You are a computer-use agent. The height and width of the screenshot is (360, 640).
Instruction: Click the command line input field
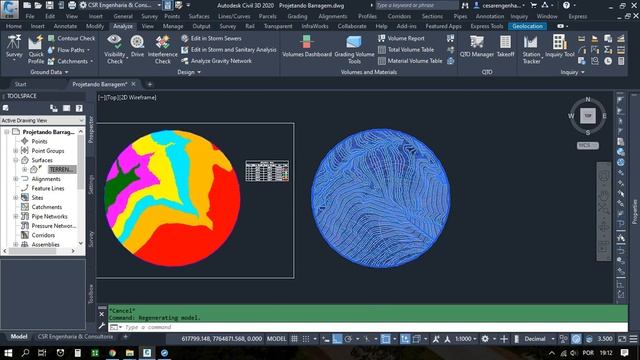(x=367, y=327)
